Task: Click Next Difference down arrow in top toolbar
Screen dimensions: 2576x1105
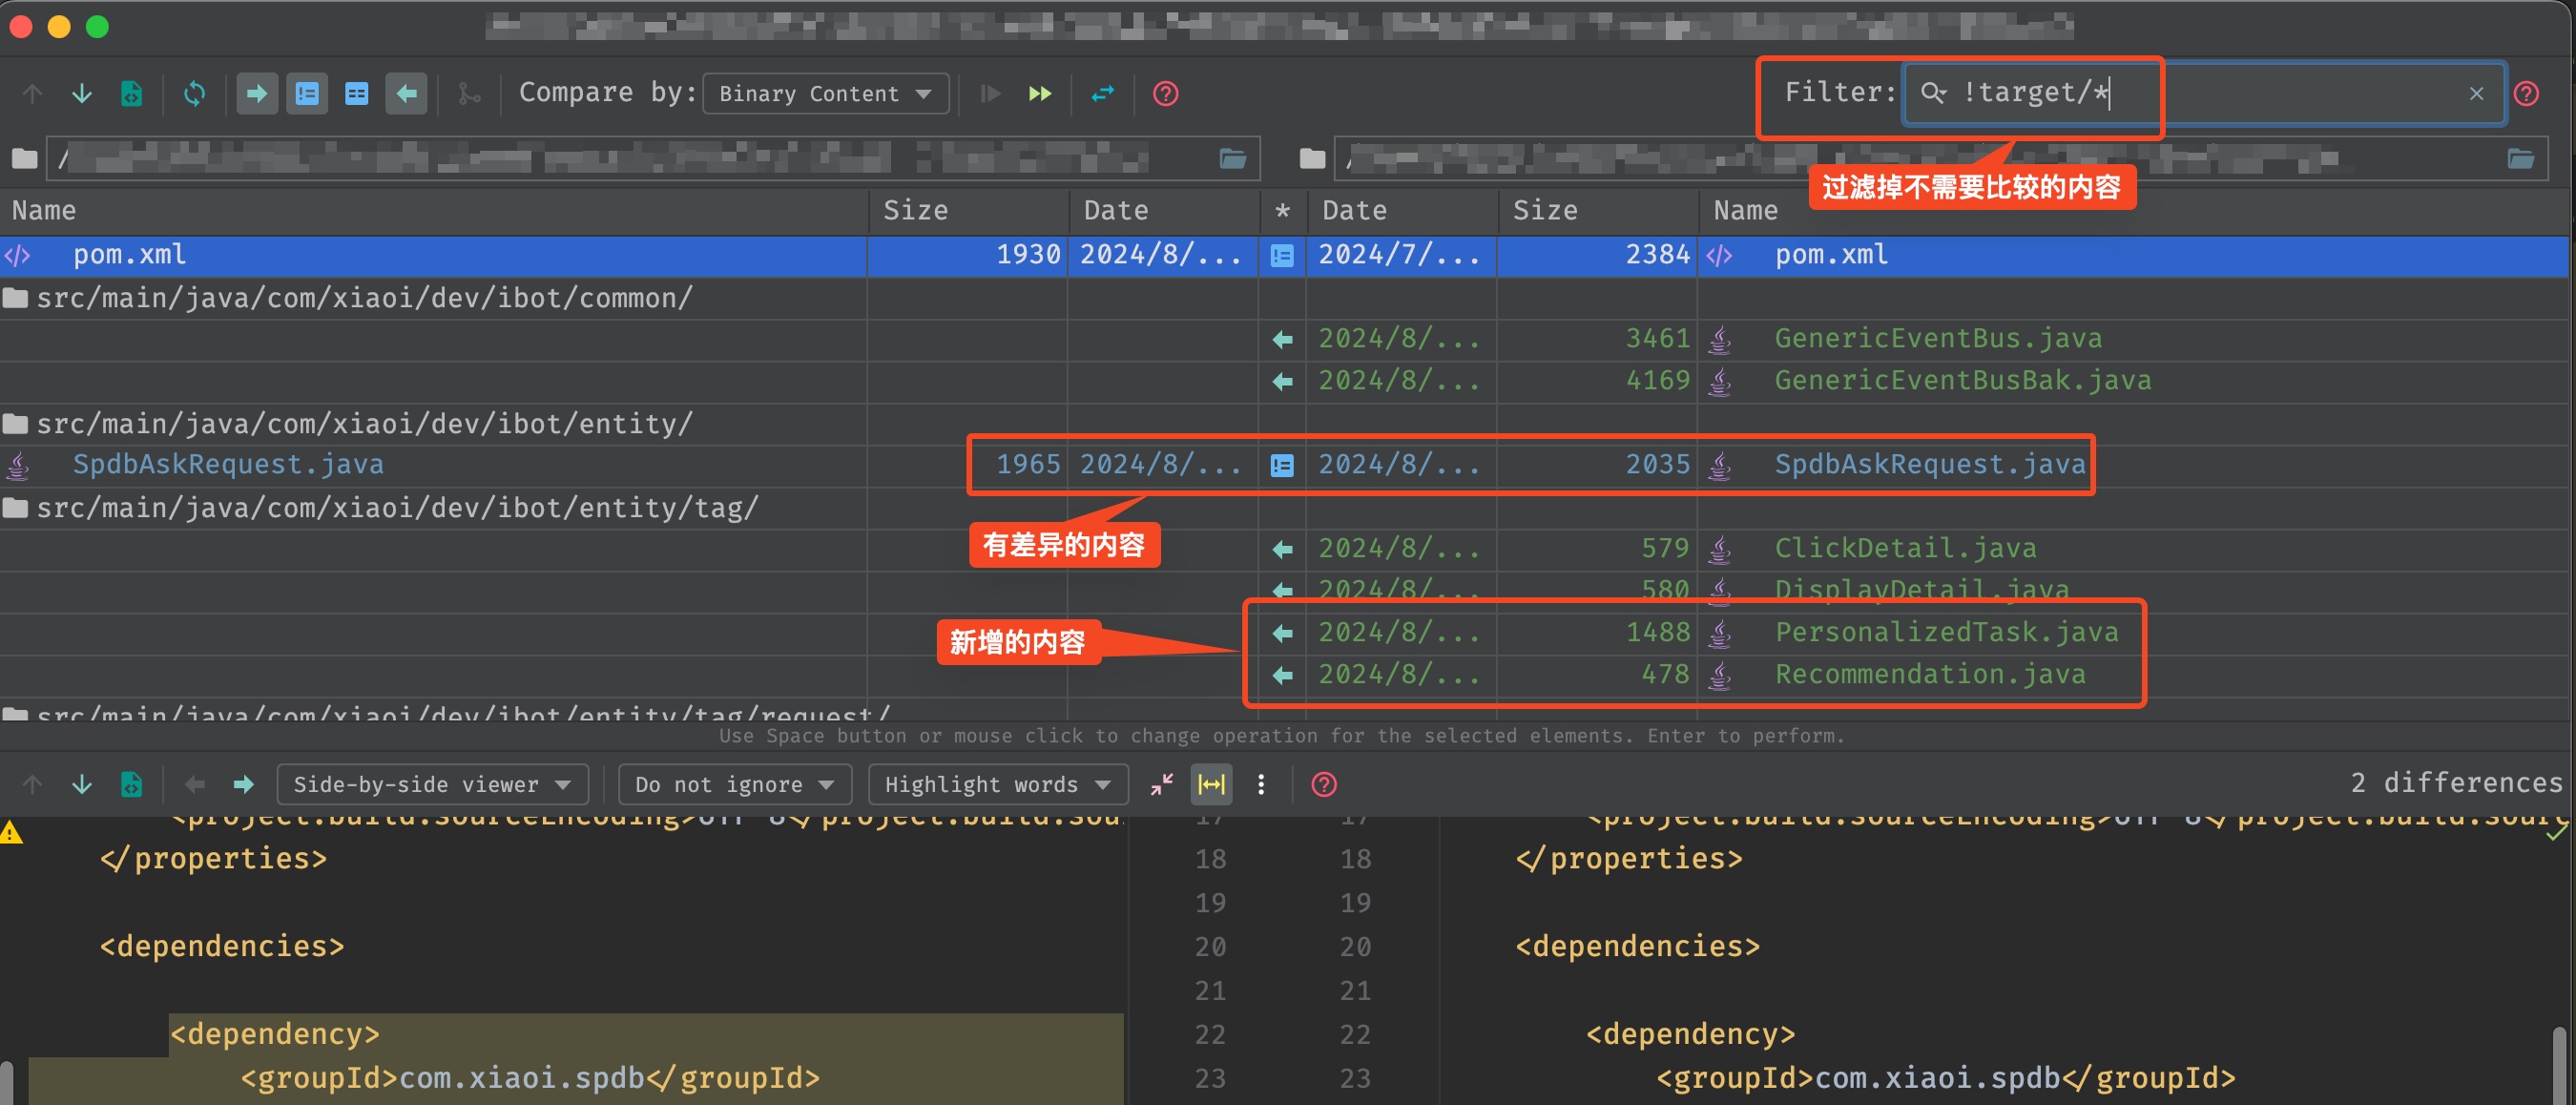Action: tap(82, 94)
